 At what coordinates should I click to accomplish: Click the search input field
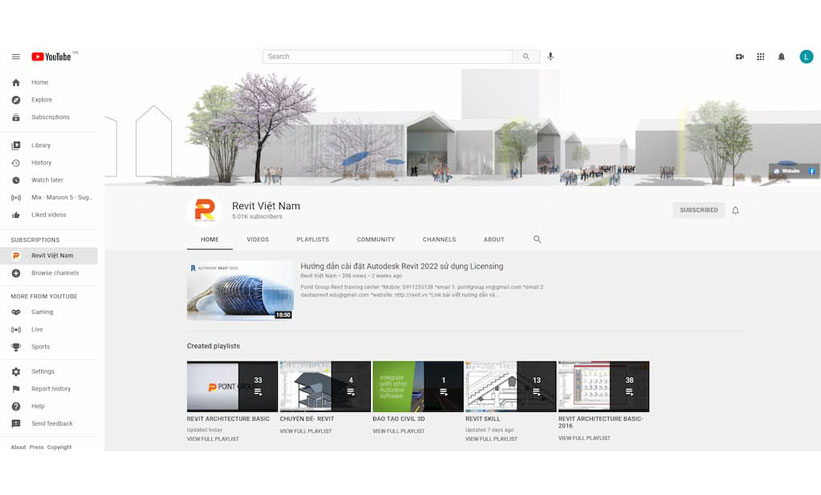pos(387,57)
